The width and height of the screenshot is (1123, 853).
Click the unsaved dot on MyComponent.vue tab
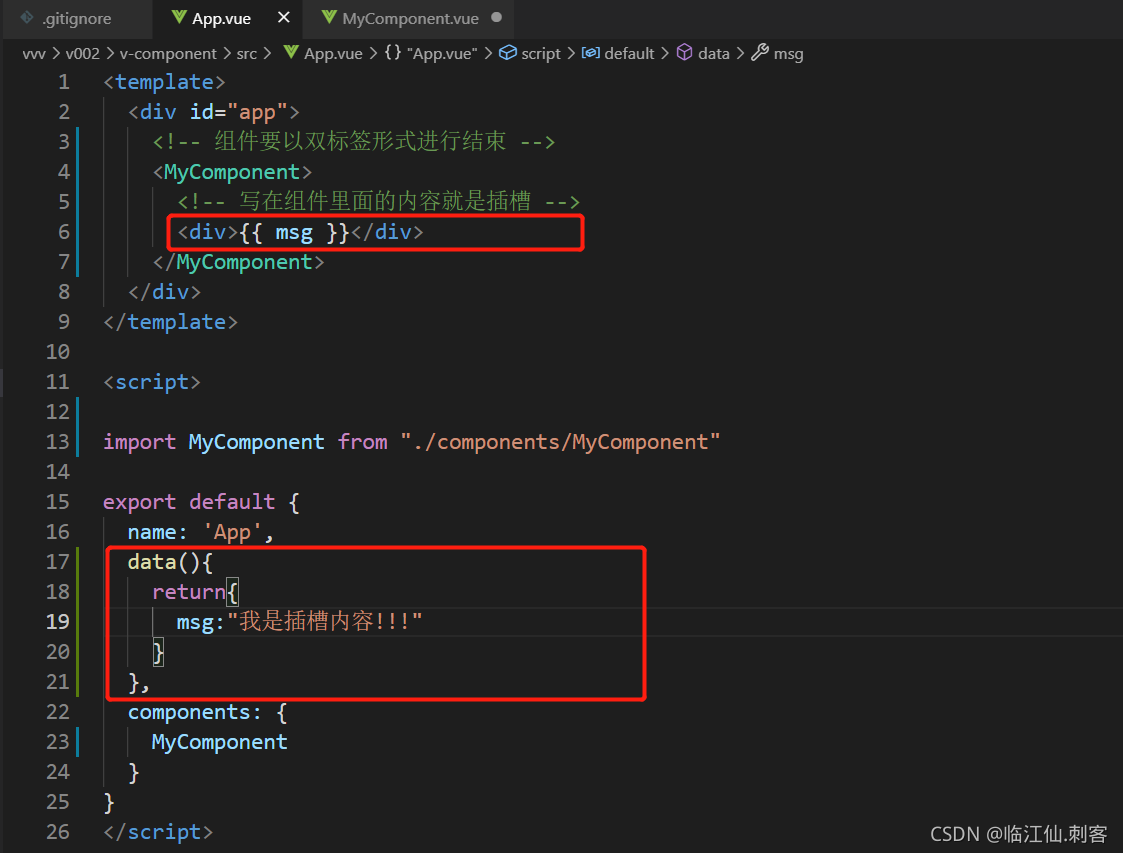pos(496,17)
